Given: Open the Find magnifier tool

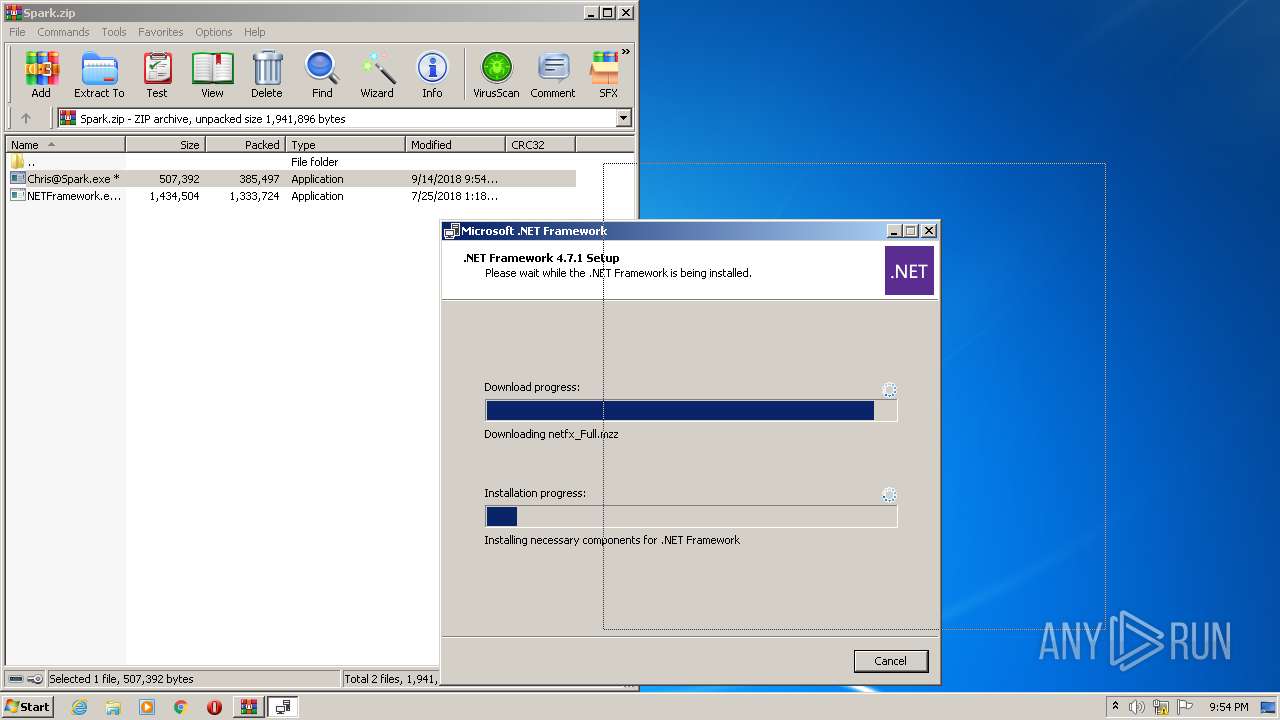Looking at the screenshot, I should point(322,75).
